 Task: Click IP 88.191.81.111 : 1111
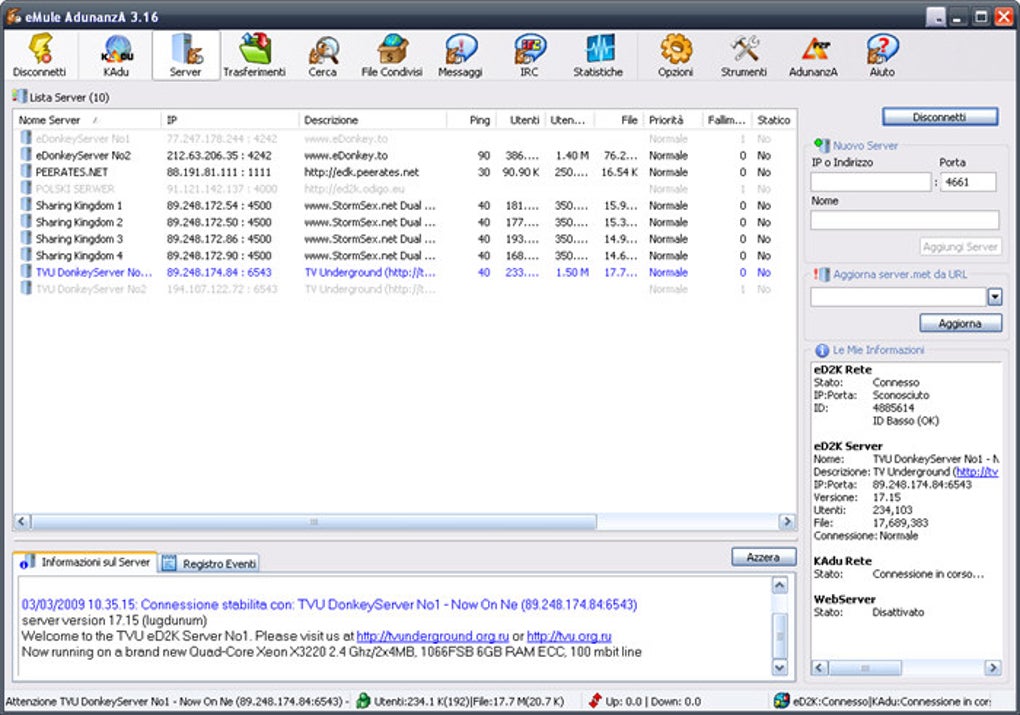point(219,172)
